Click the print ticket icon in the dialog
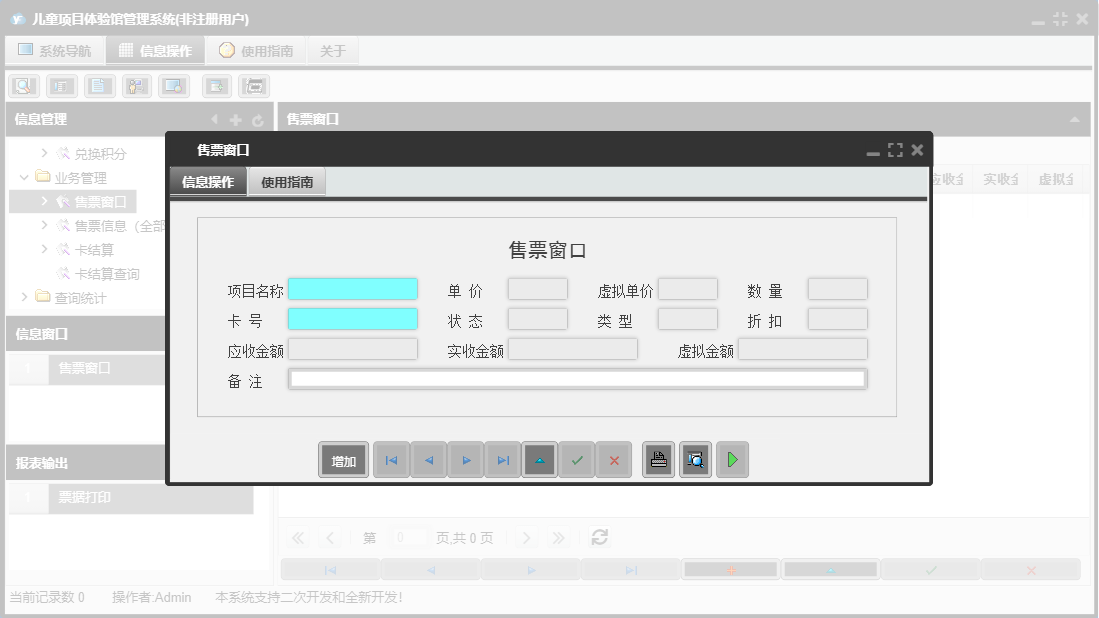Viewport: 1099px width, 618px height. pyautogui.click(x=658, y=459)
